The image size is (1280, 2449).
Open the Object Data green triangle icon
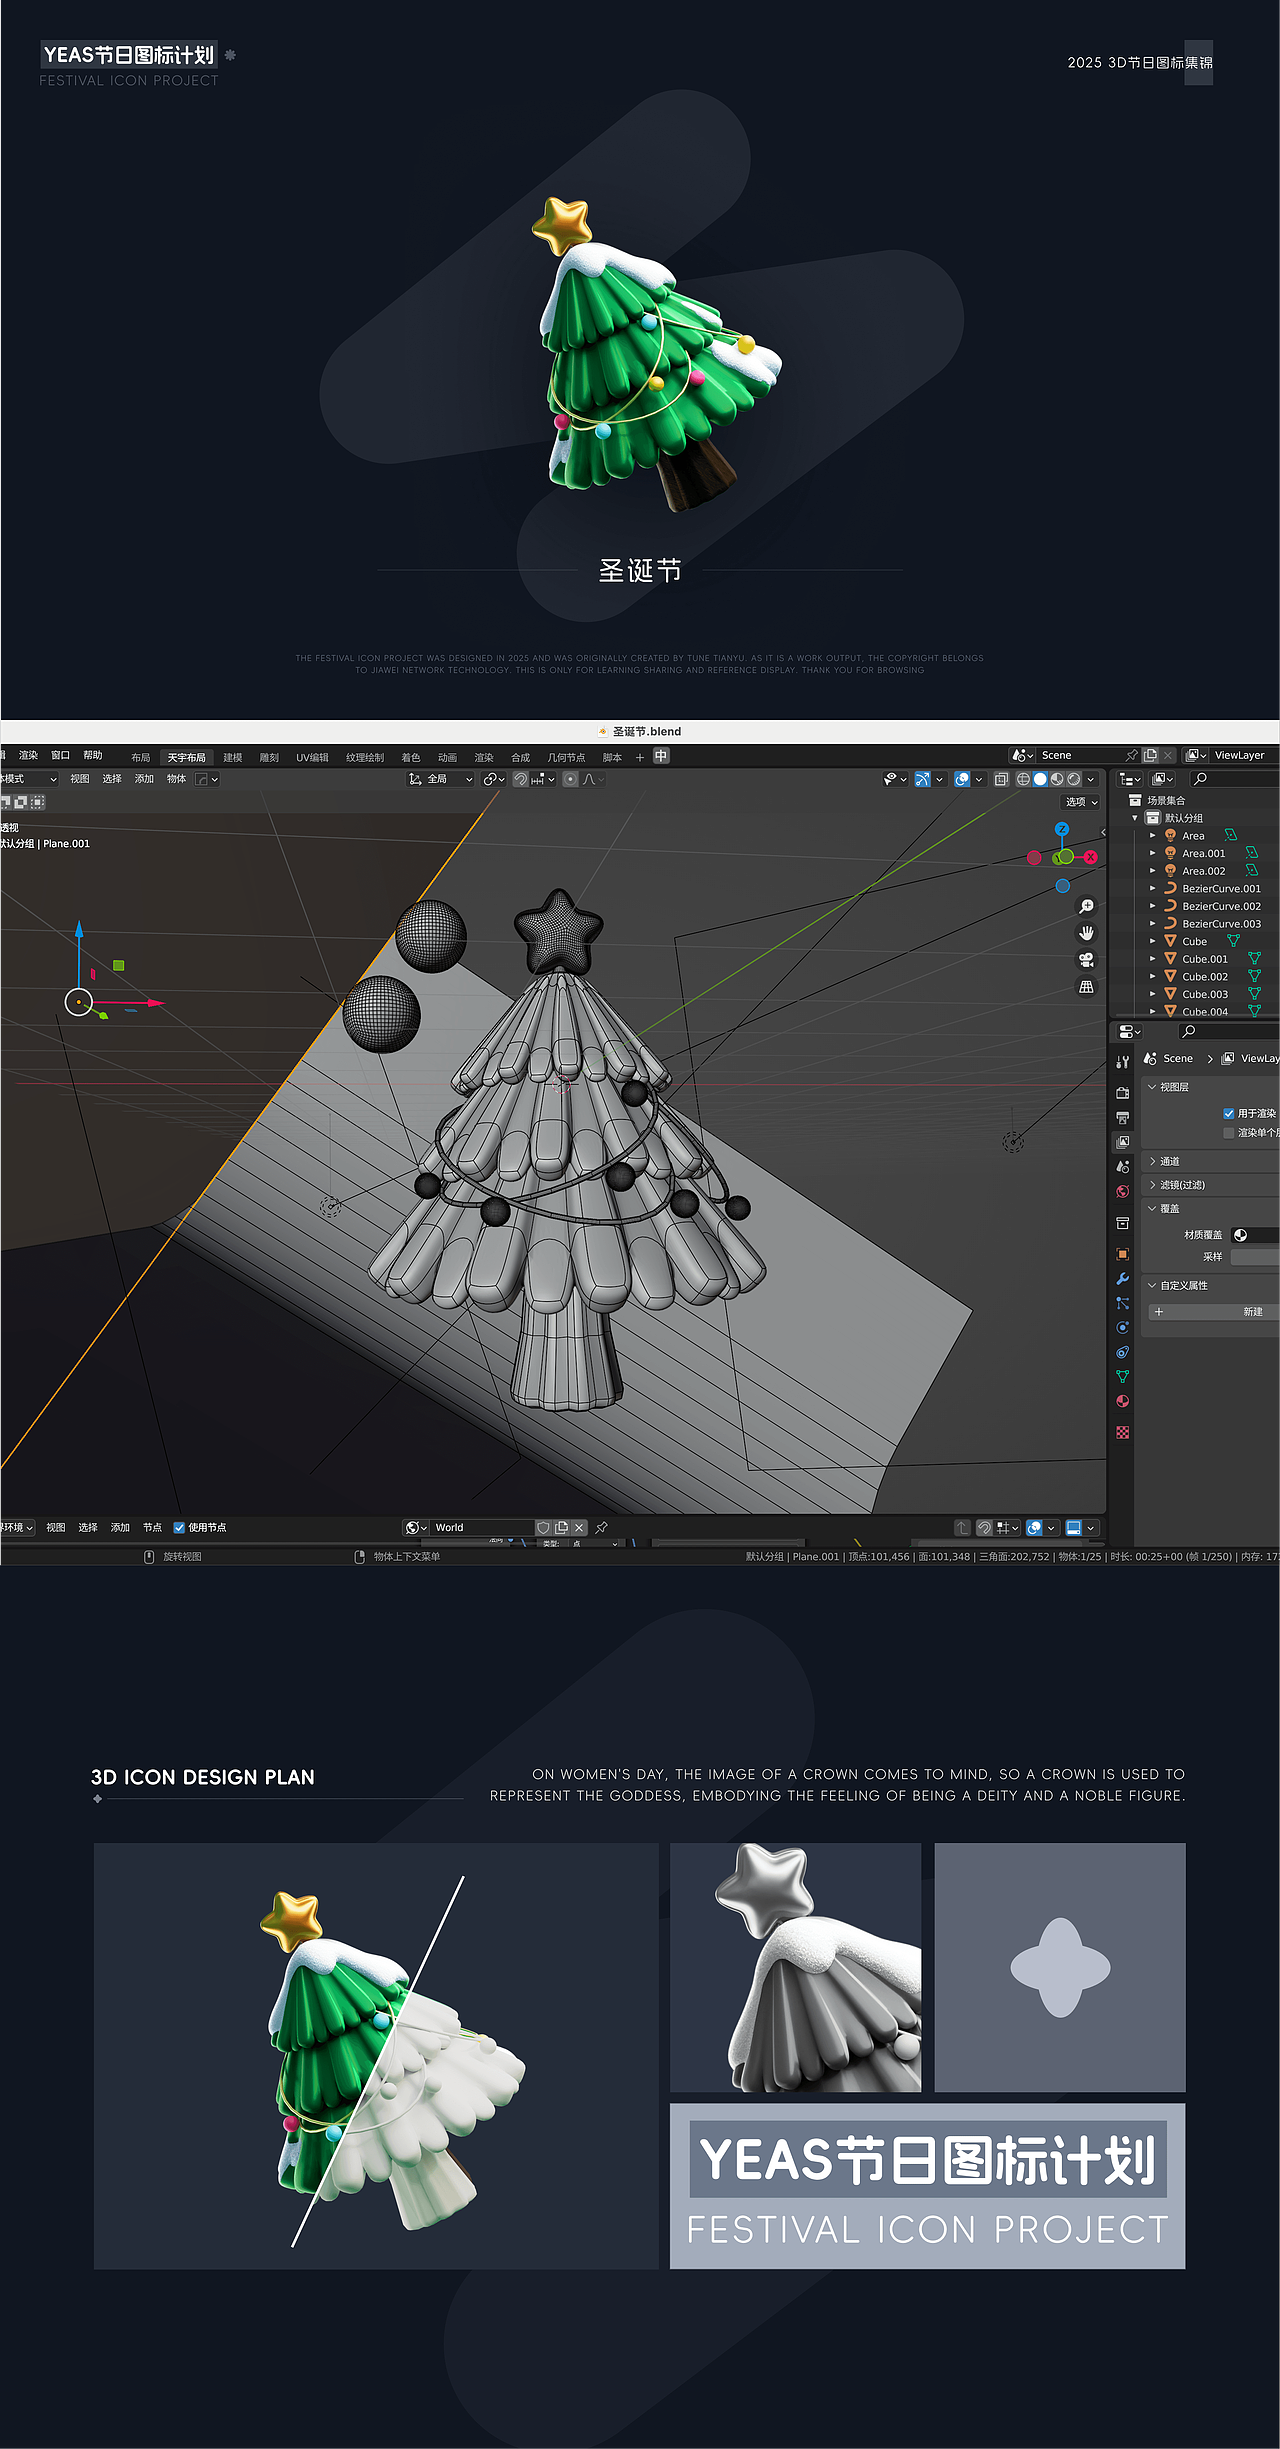1123,1377
